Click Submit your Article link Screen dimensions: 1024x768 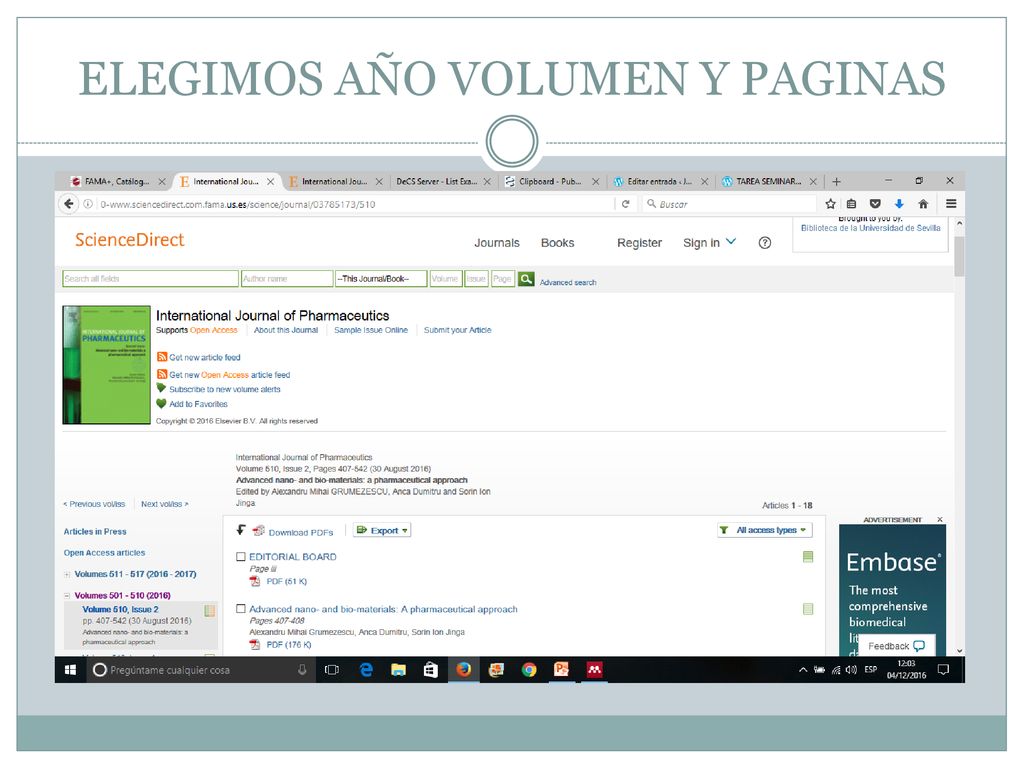coord(457,330)
